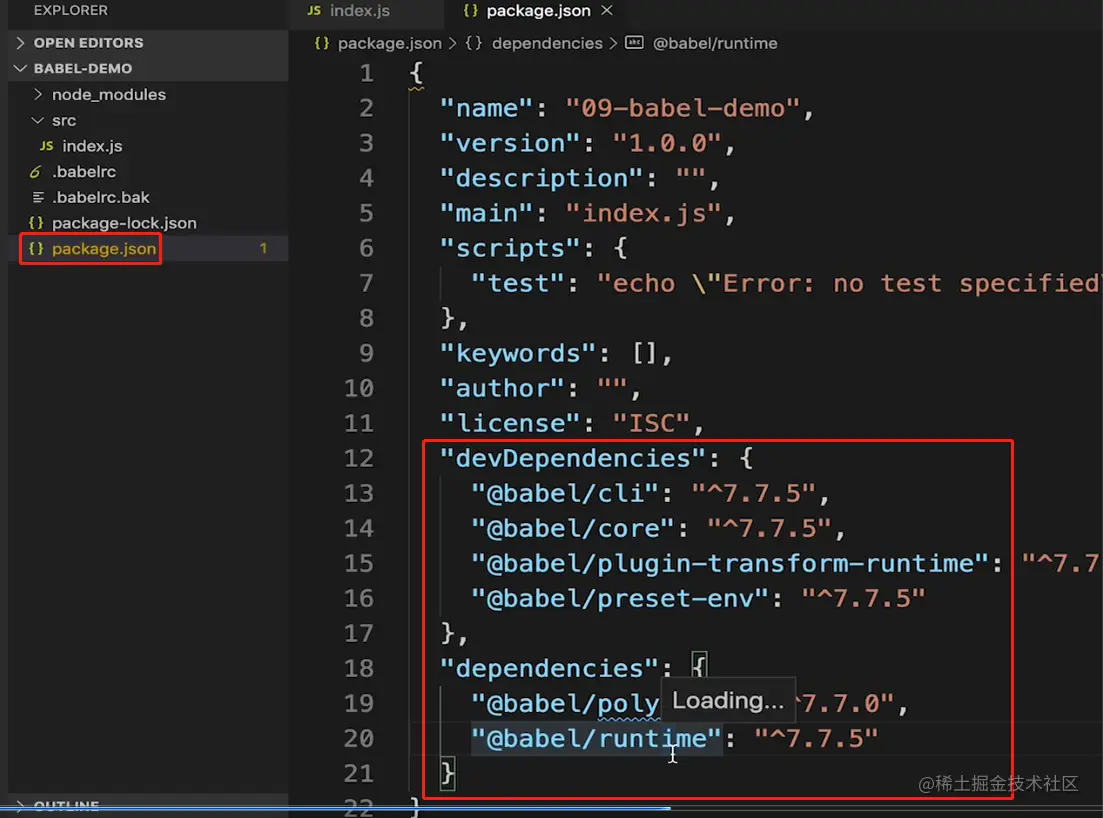Image resolution: width=1103 pixels, height=818 pixels.
Task: Click the "name" key on line 2
Action: coord(487,108)
